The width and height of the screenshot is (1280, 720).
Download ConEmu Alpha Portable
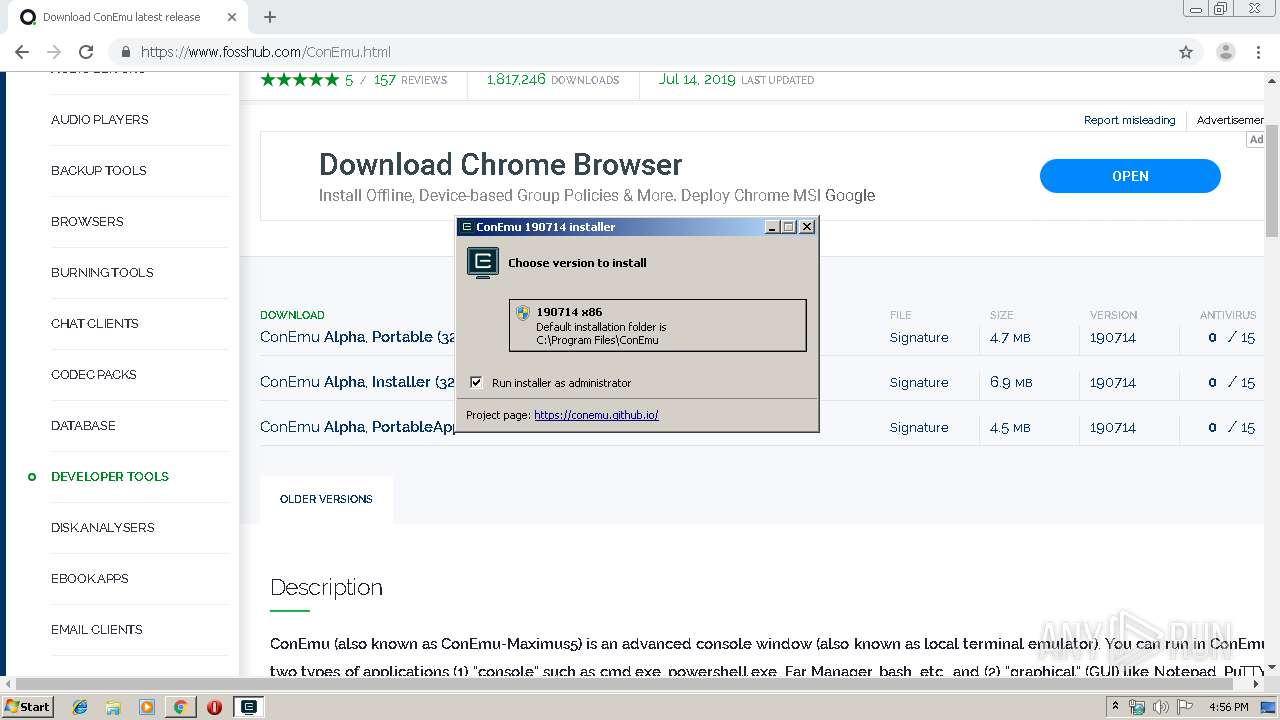point(358,337)
